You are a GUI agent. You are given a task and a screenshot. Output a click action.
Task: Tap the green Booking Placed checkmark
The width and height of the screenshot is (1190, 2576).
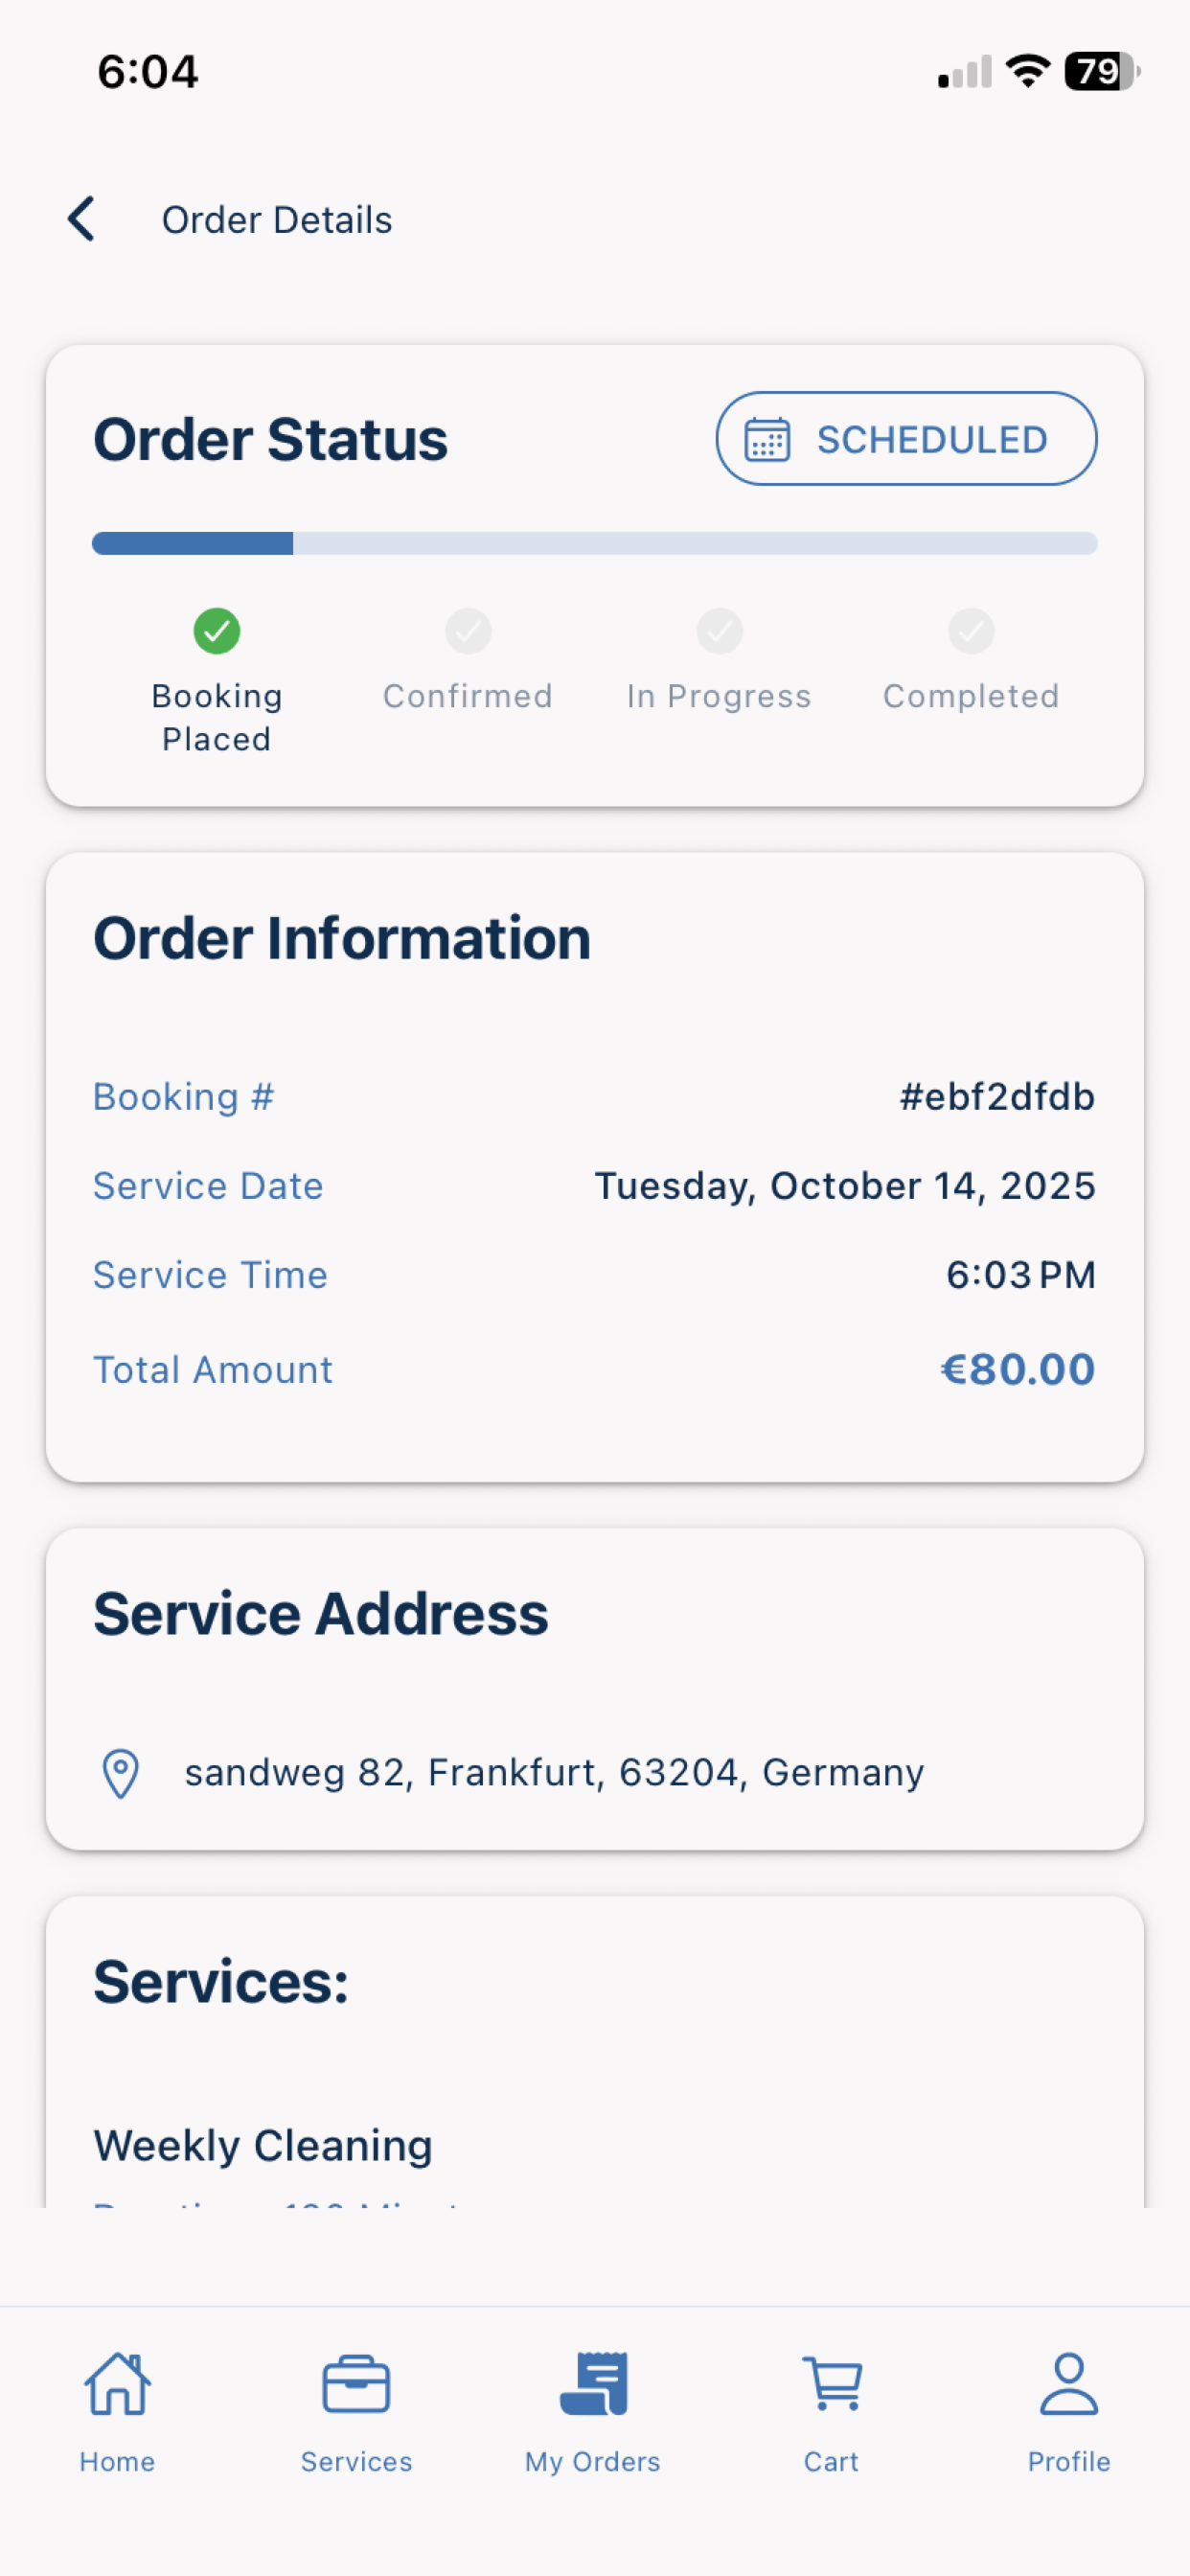217,631
